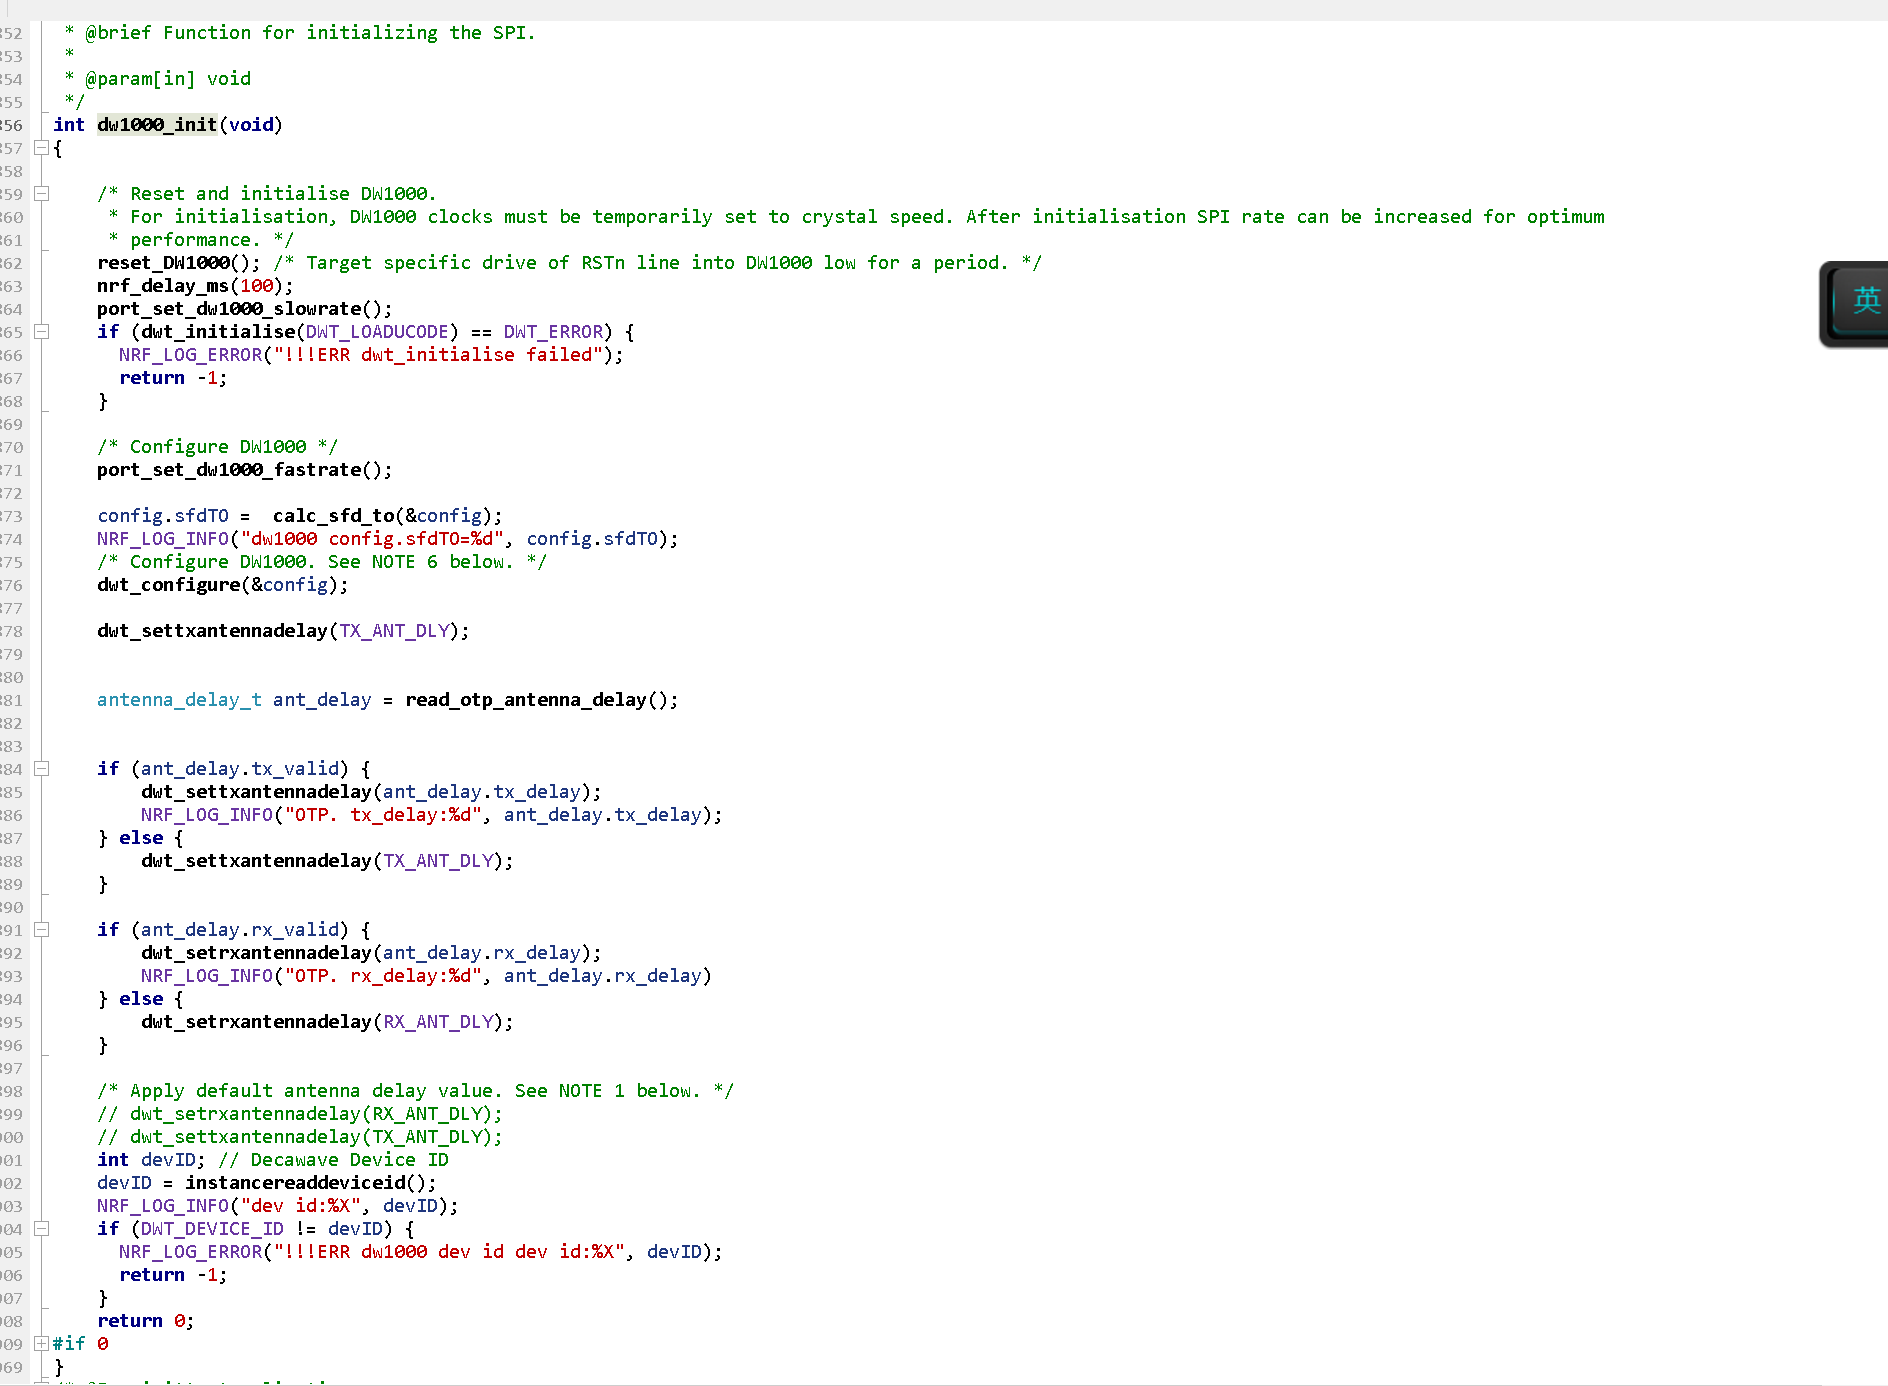This screenshot has width=1888, height=1386.
Task: Click the OTP. tx_delay:%d log string
Action: tap(383, 815)
